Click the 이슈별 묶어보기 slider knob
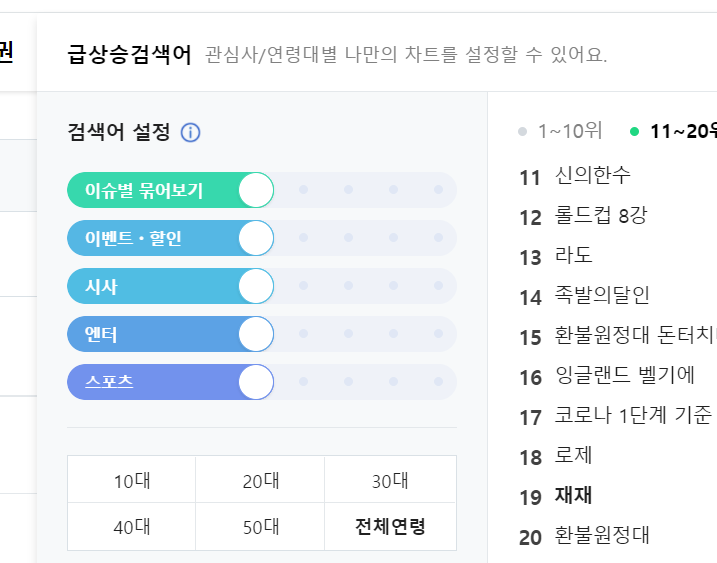This screenshot has height=563, width=717. (x=256, y=190)
